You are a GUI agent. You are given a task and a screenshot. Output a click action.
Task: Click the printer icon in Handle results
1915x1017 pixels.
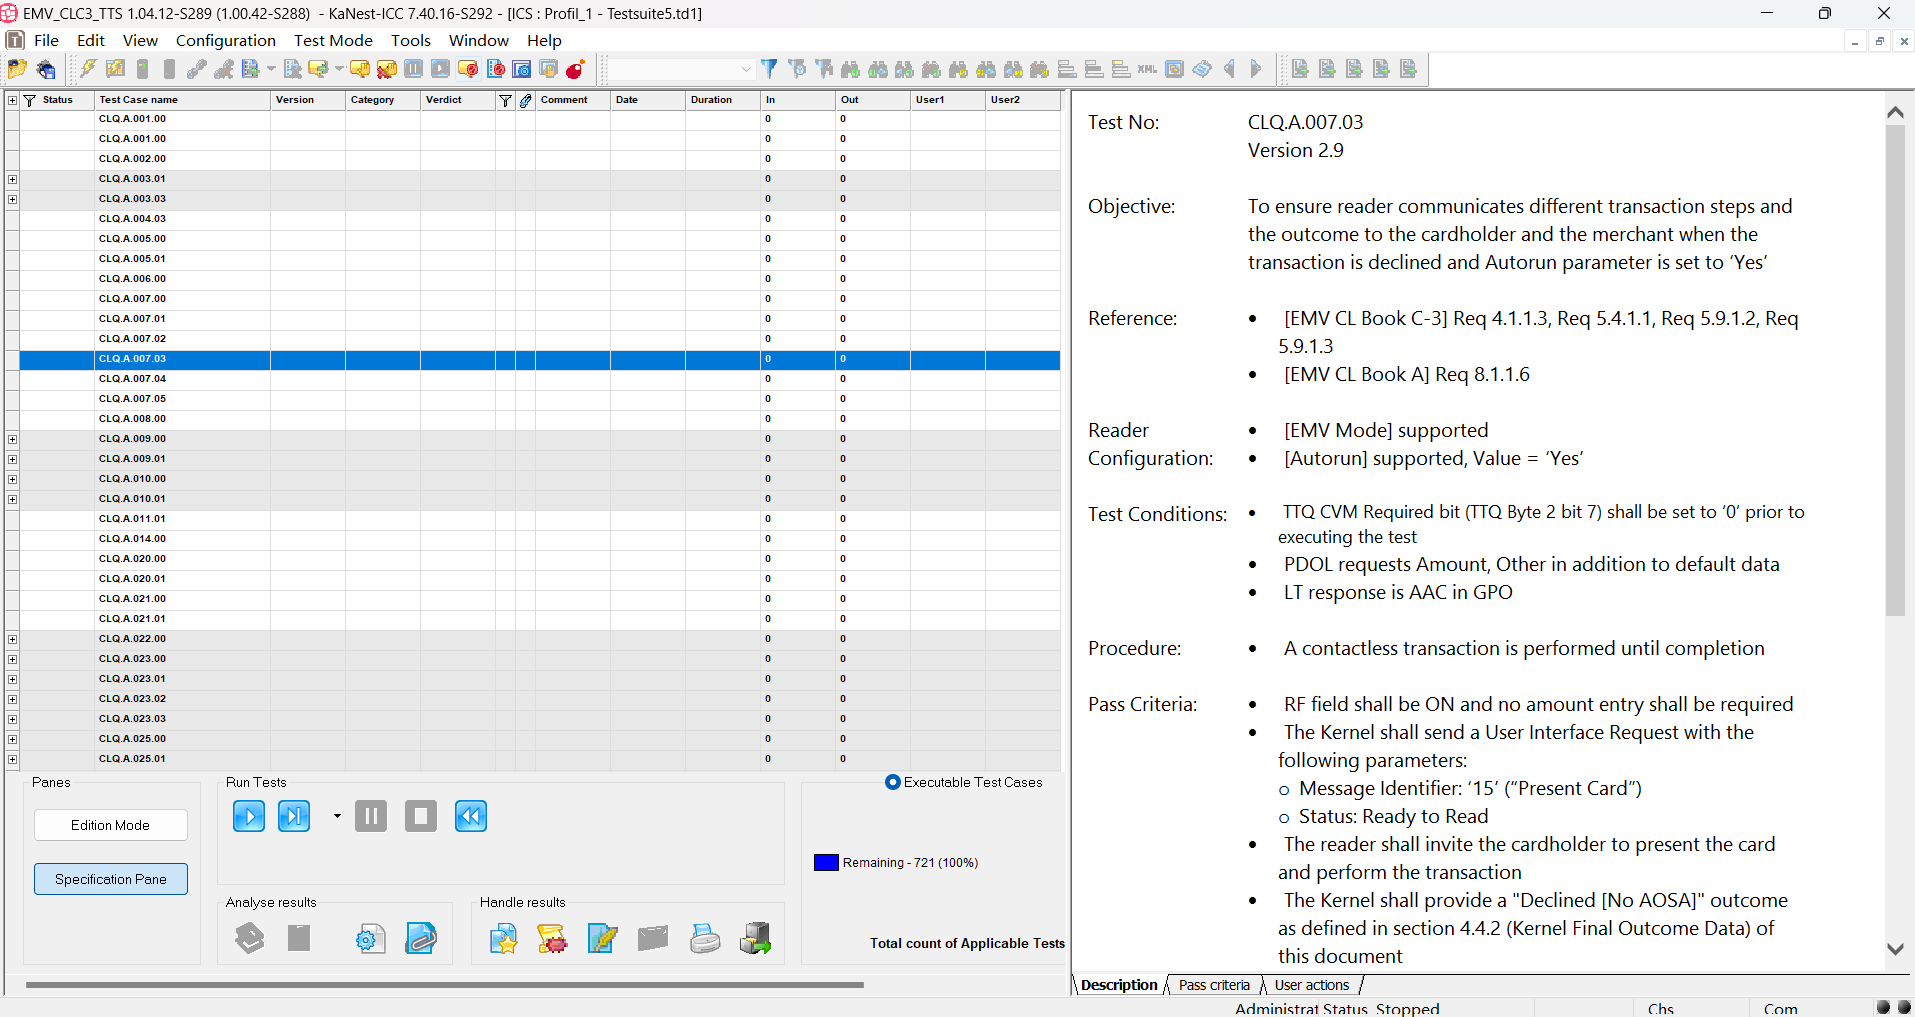pyautogui.click(x=705, y=938)
